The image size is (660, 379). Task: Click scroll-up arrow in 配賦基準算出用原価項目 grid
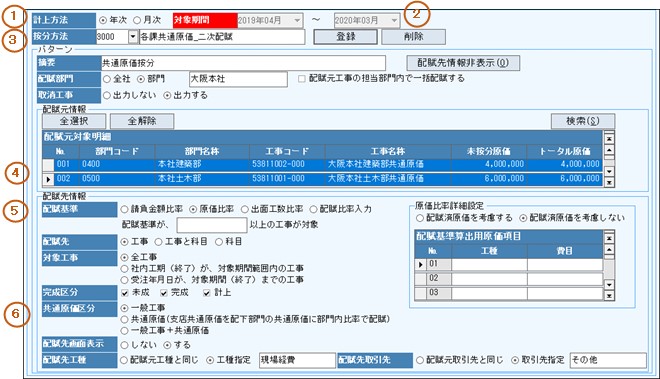(x=609, y=250)
